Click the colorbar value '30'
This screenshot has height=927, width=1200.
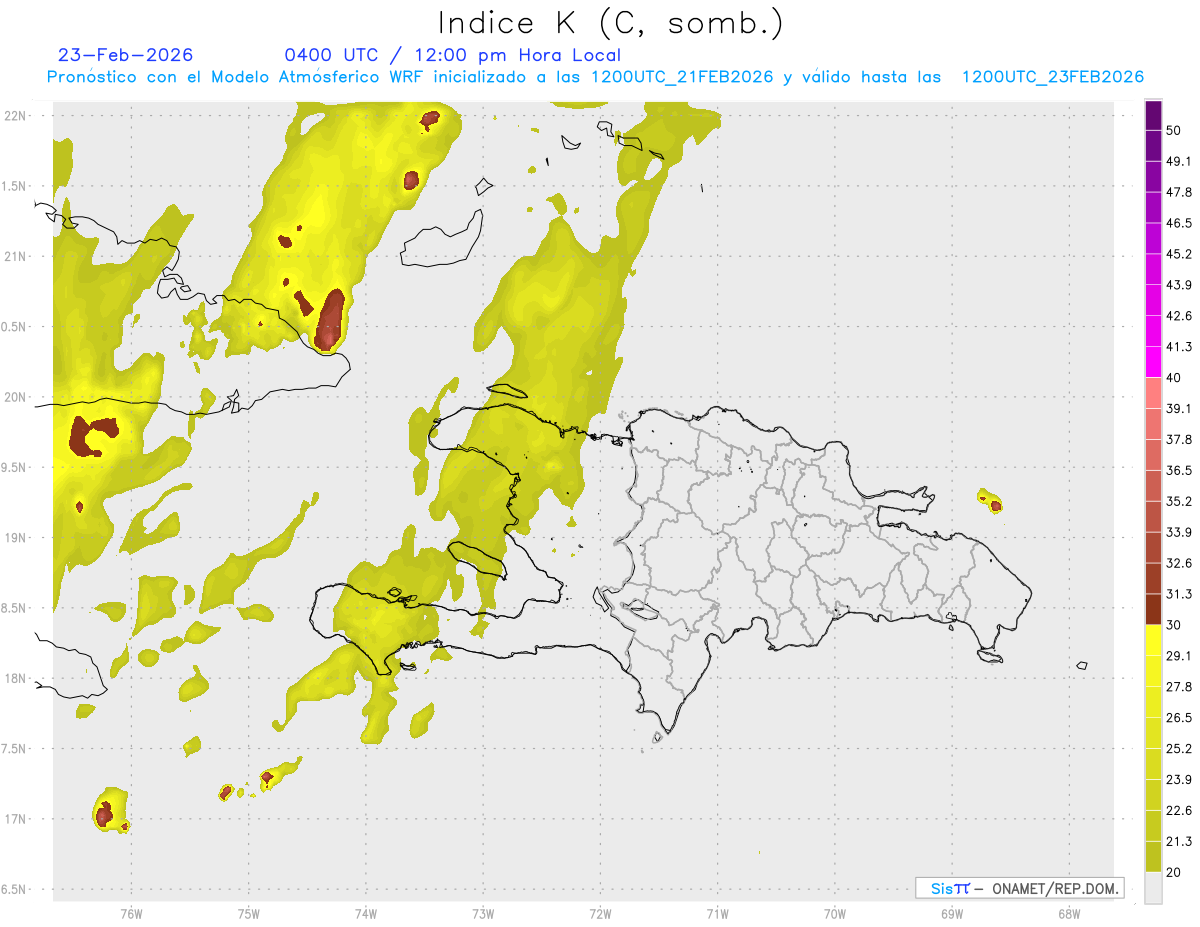1173,625
